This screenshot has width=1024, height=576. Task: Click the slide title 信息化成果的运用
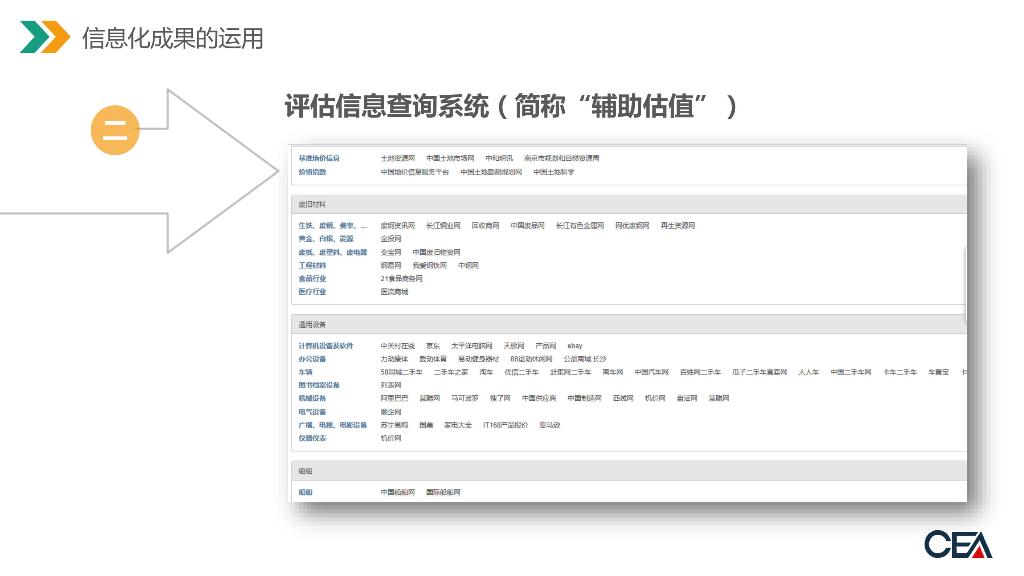click(173, 39)
